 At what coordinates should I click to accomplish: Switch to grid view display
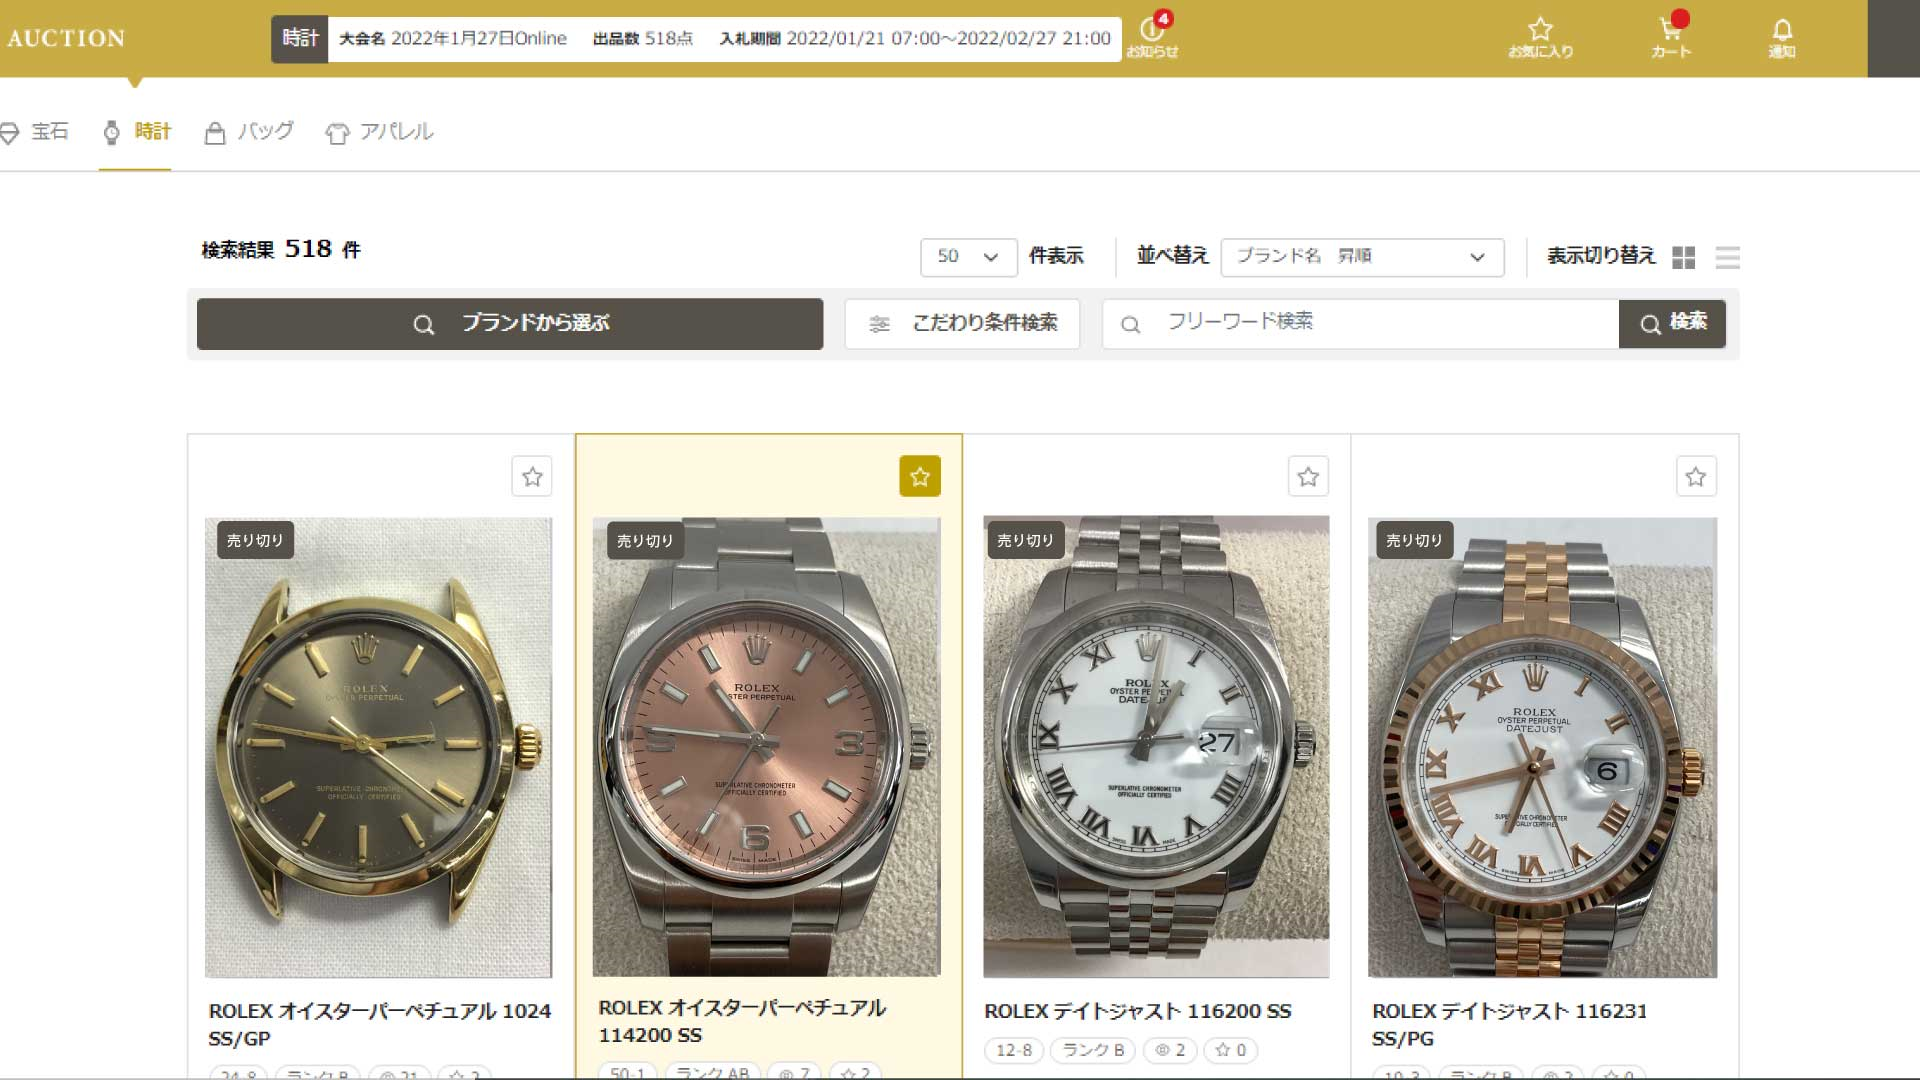1683,258
